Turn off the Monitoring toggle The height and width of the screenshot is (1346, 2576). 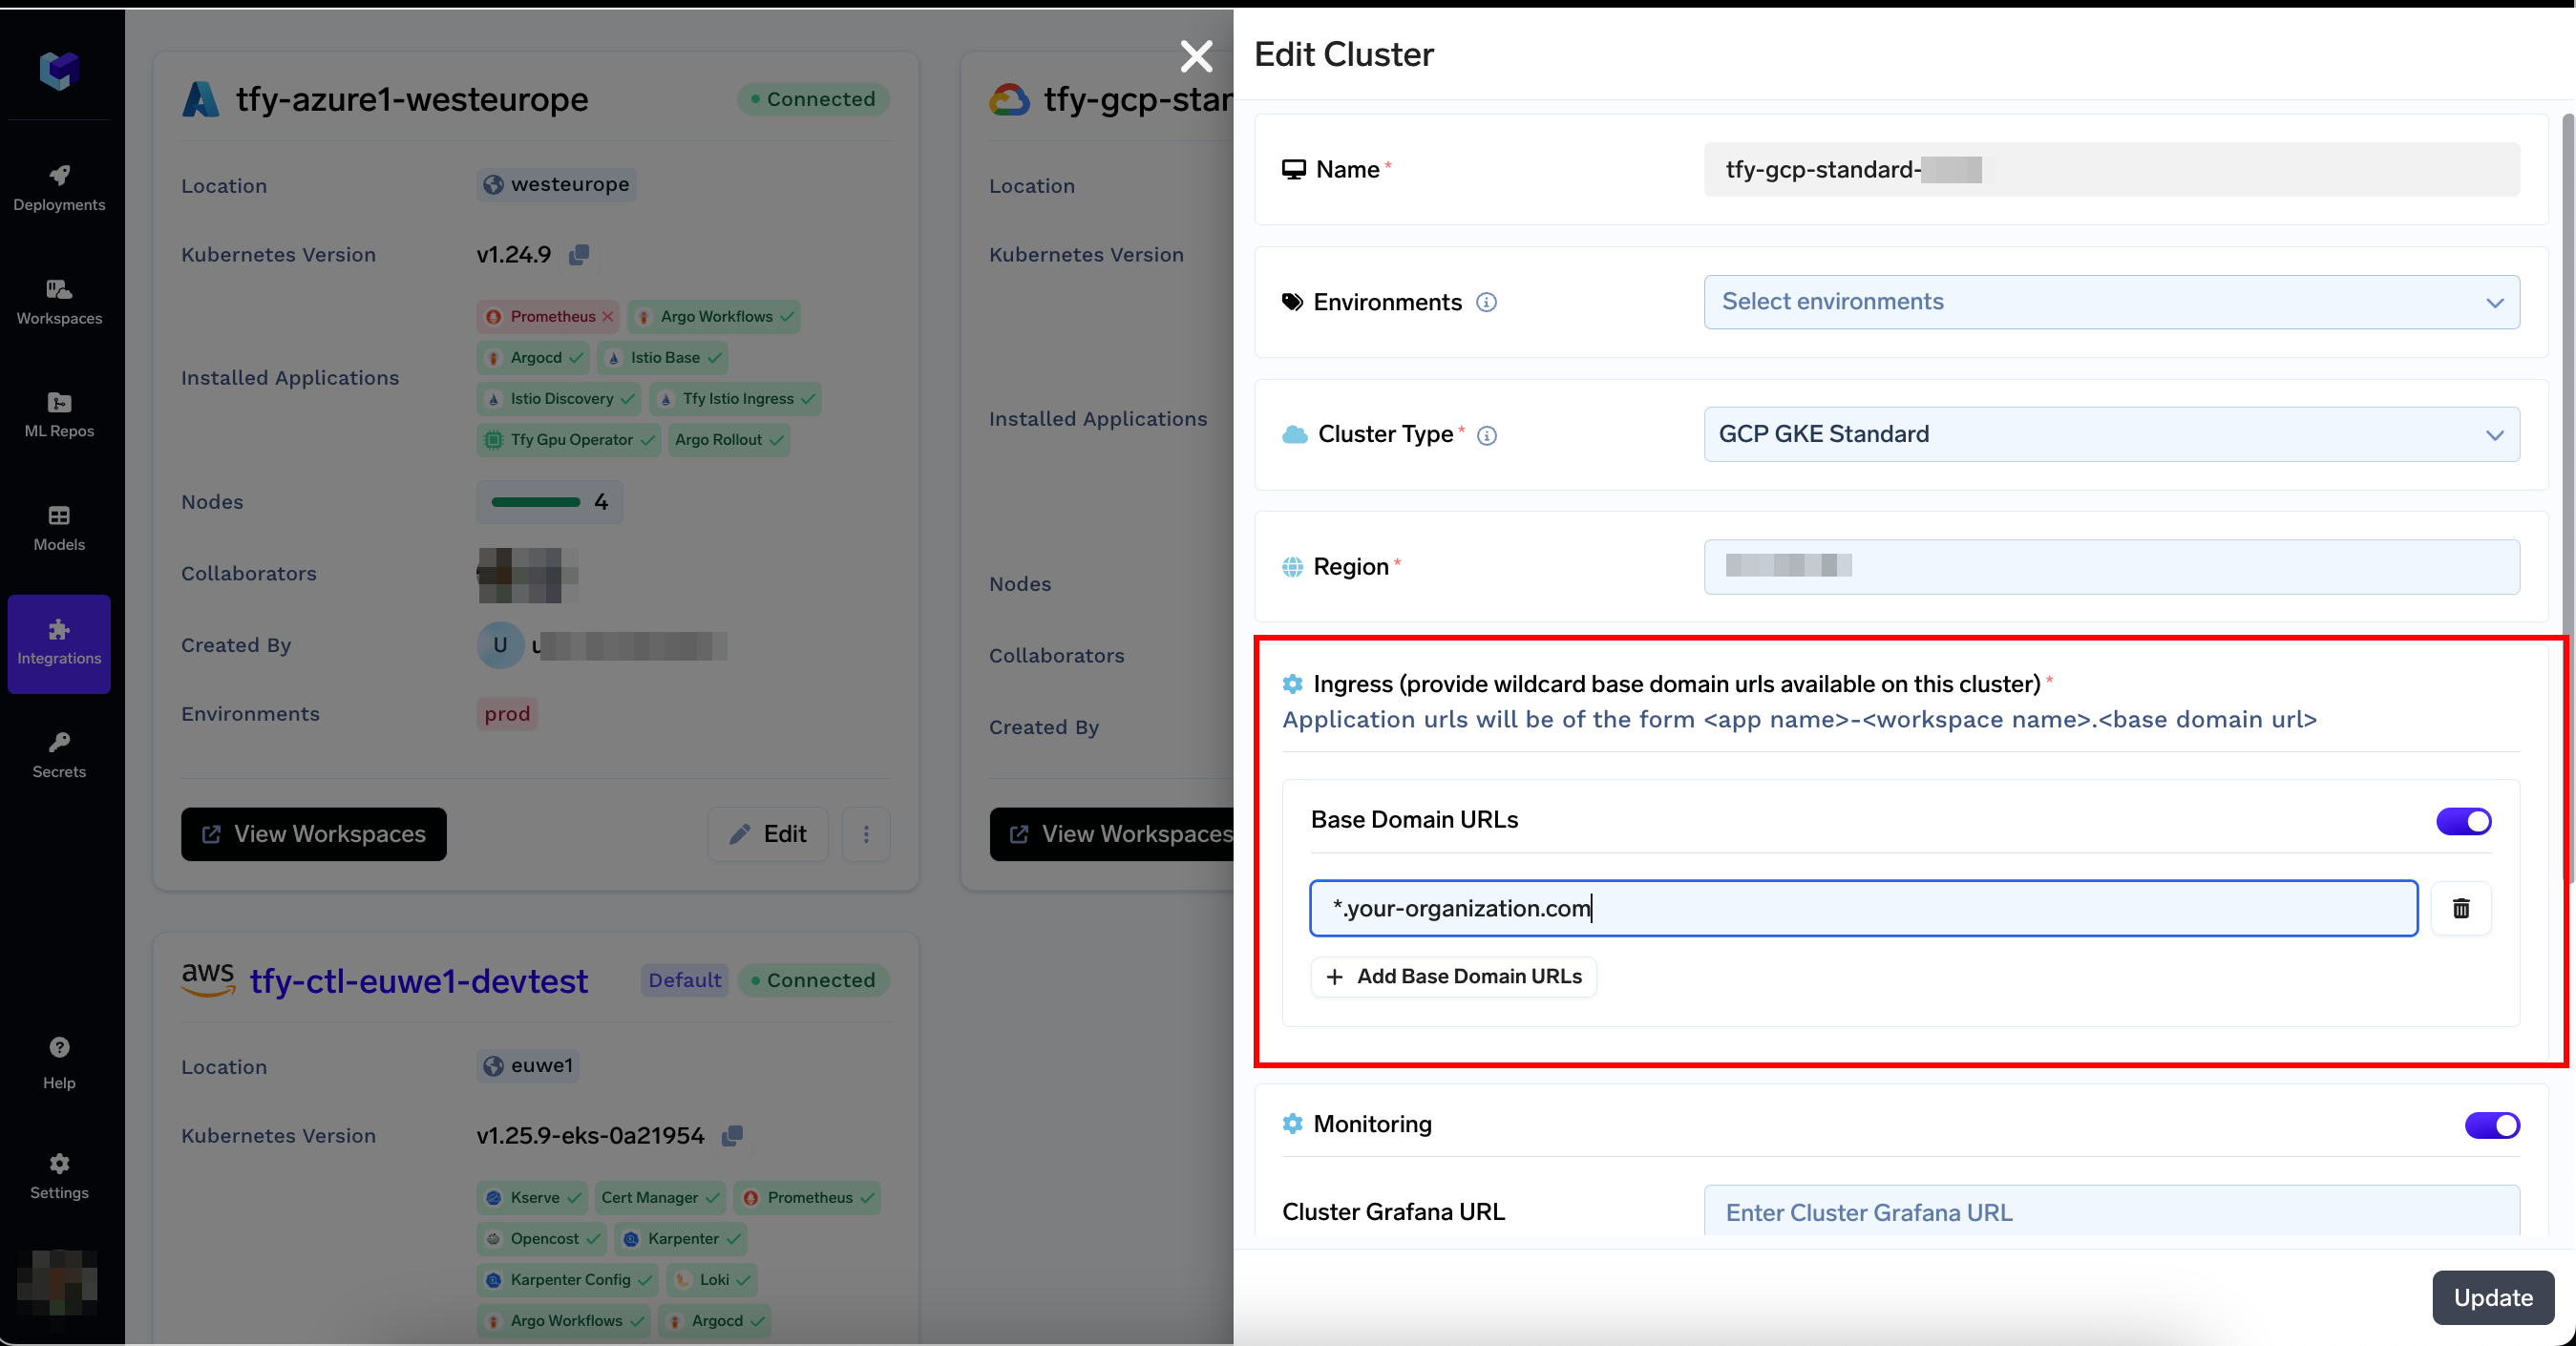tap(2491, 1125)
